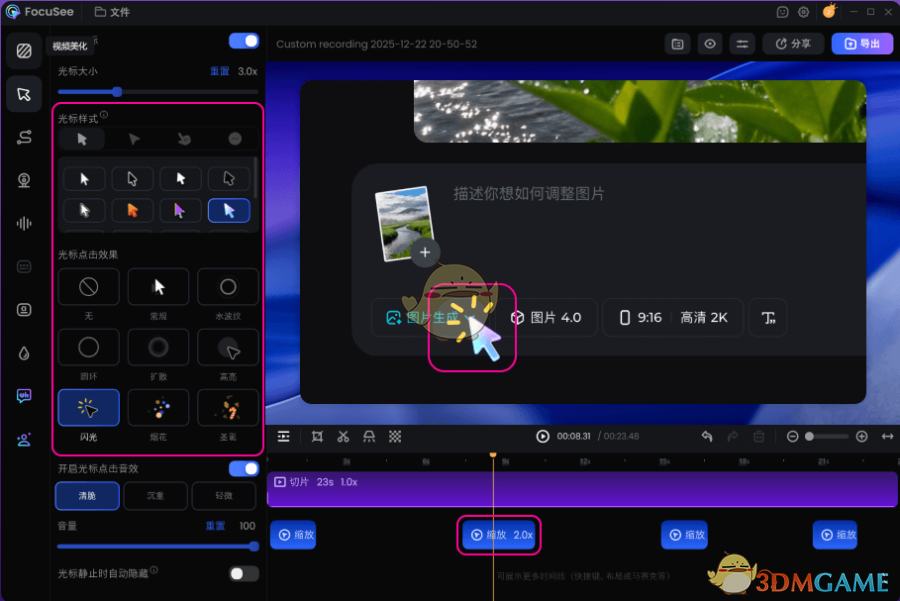Click the 导出 export button
Screen dimensions: 900x601
tap(862, 43)
